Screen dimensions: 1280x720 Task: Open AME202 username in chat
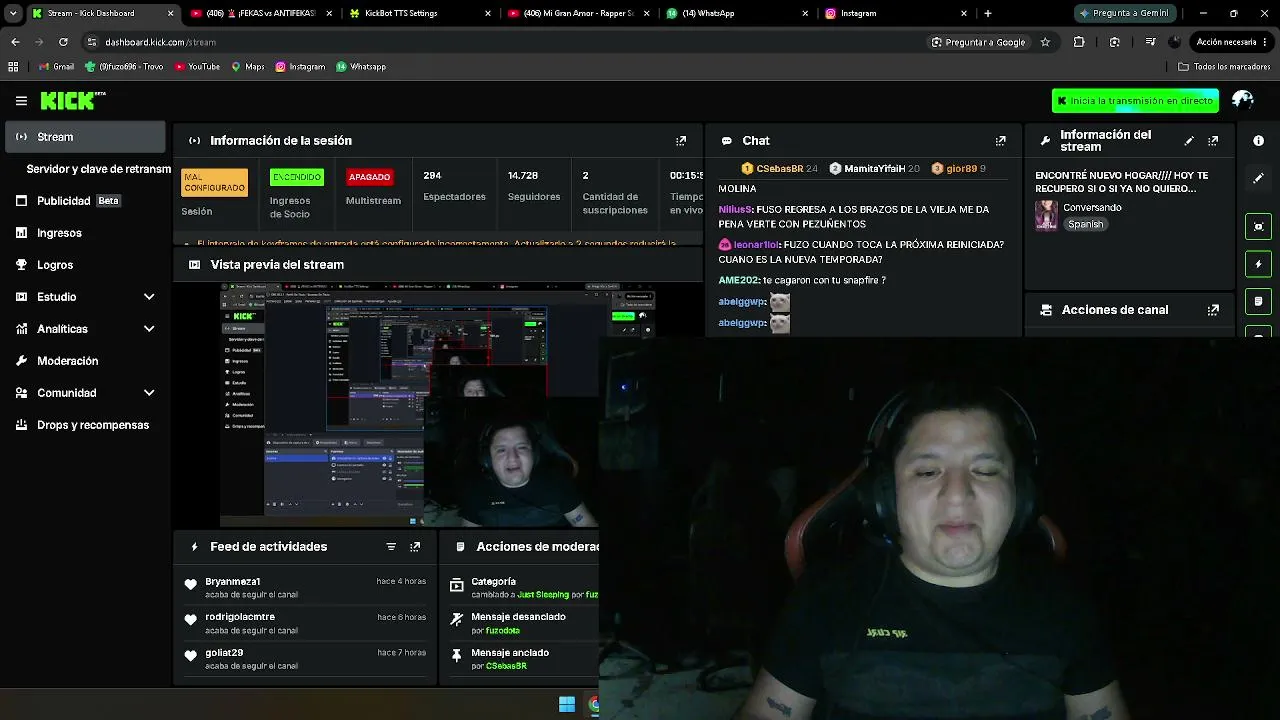coord(739,281)
